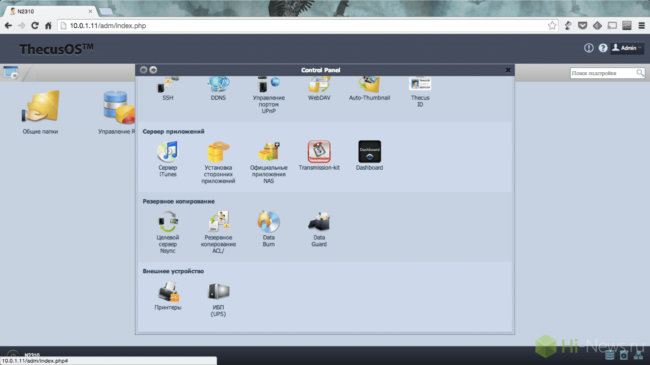Go to the browser home page
This screenshot has height=365, width=650.
[48, 26]
